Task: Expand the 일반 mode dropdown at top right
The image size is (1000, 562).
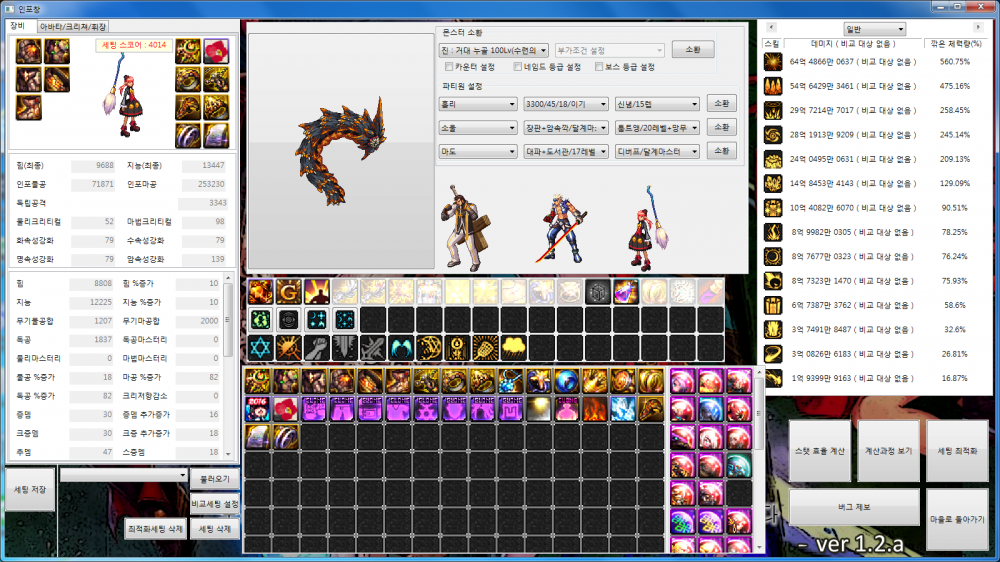Action: click(x=874, y=29)
